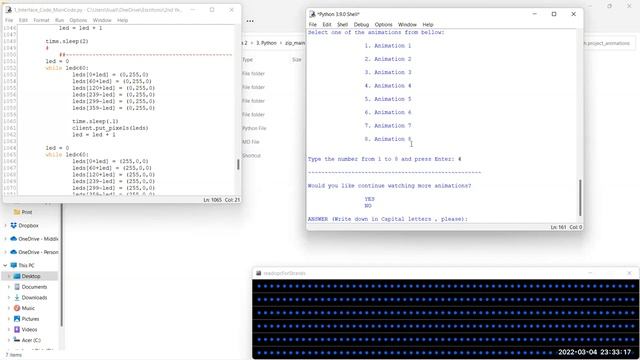Select Downloads in Explorer navigation pane

[x=34, y=298]
